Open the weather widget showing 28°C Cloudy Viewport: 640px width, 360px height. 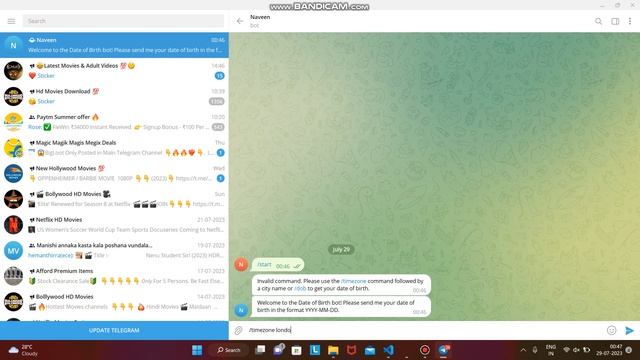tap(23, 350)
